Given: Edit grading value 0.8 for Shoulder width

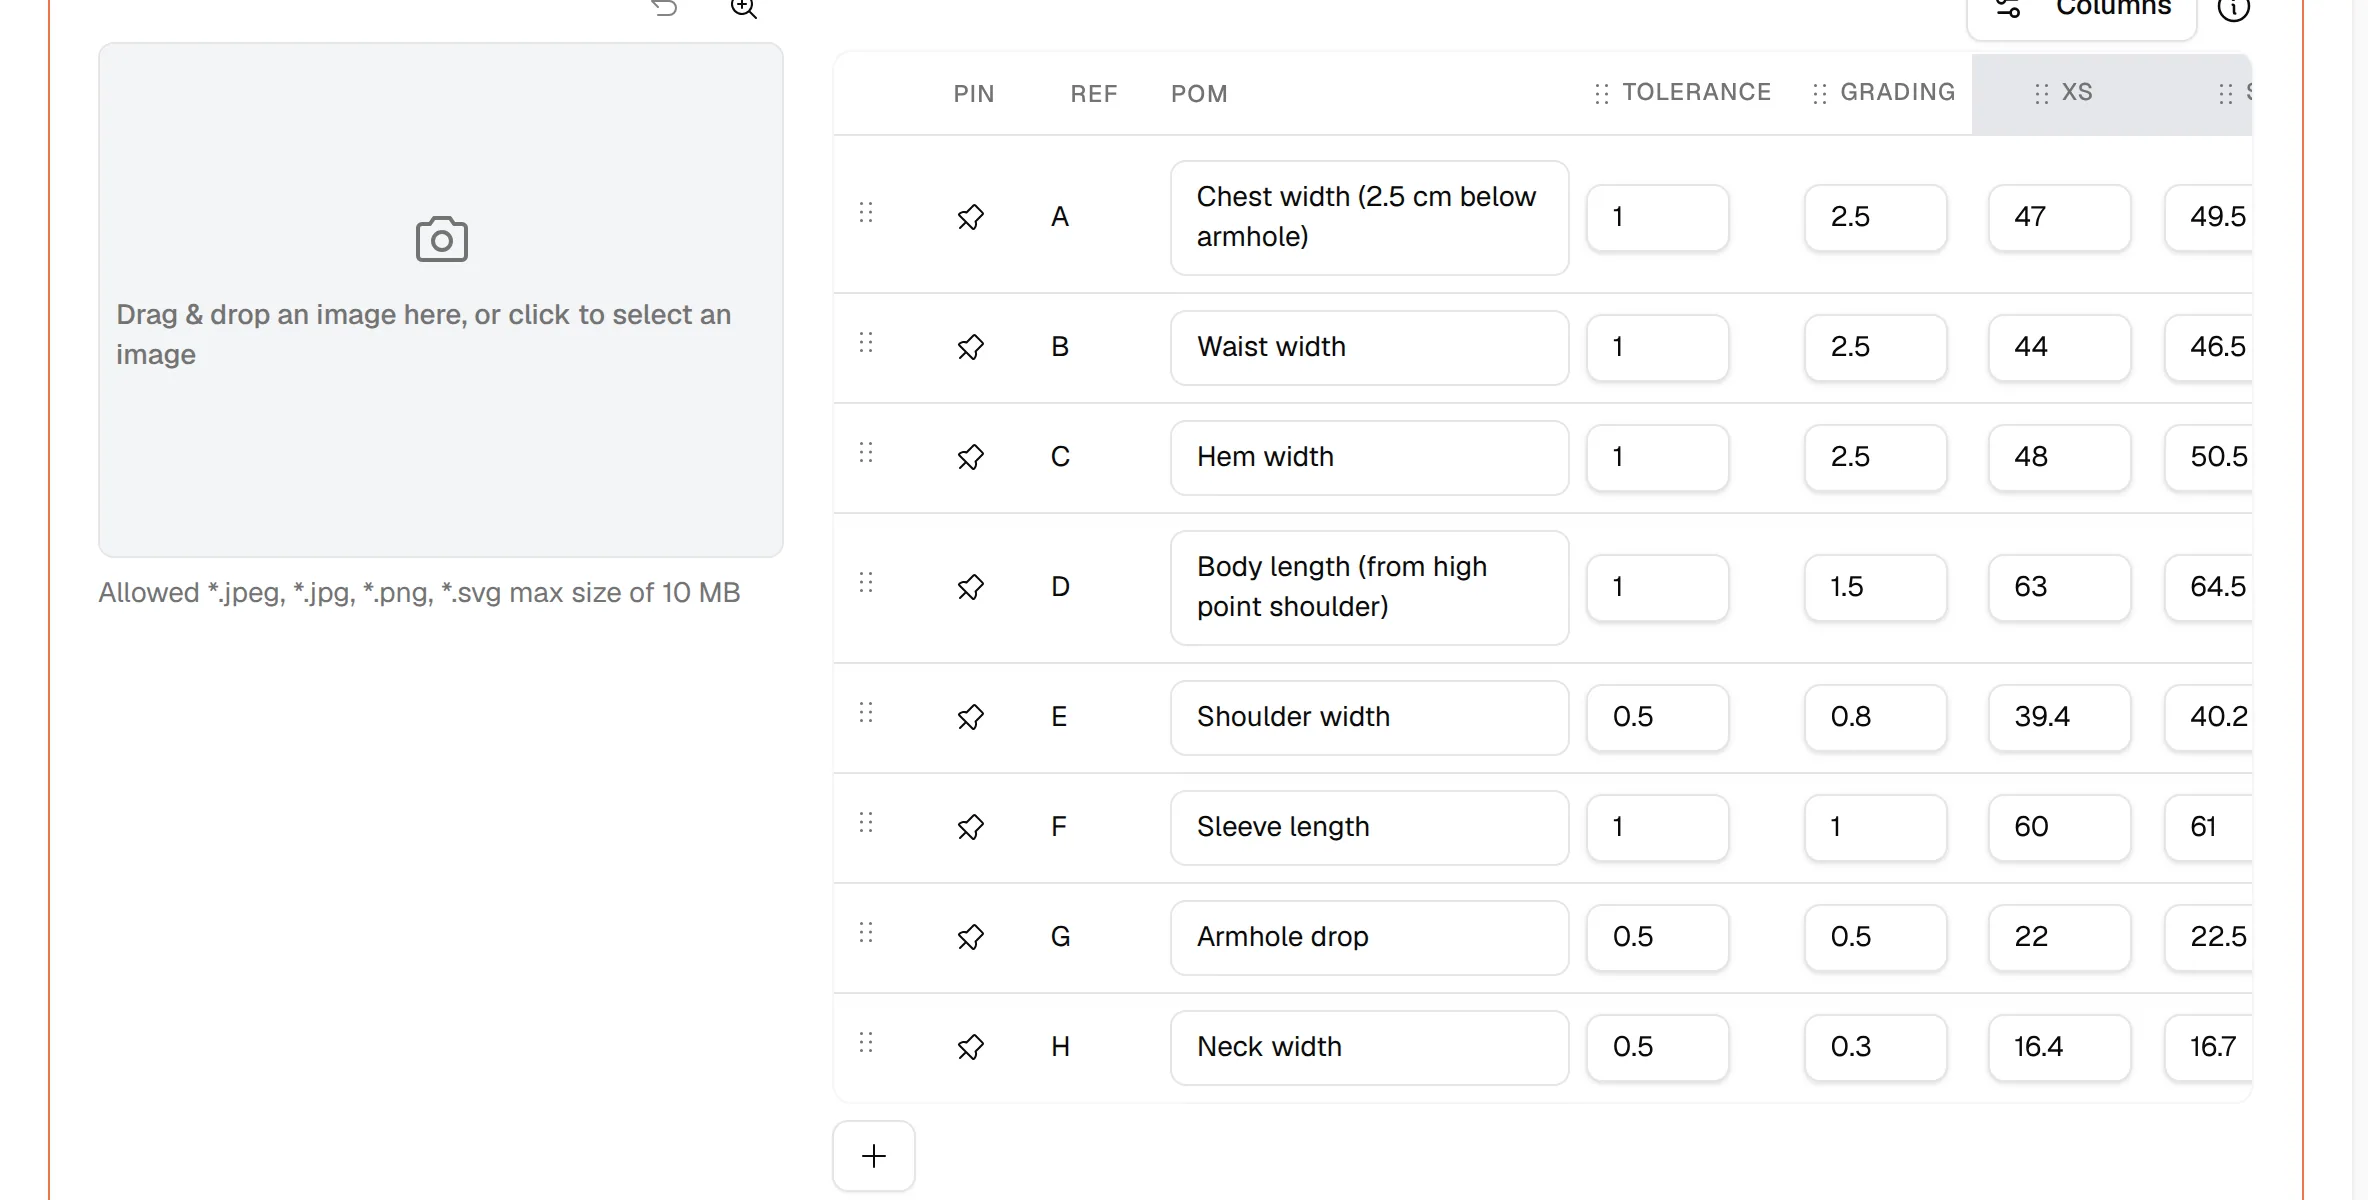Looking at the screenshot, I should (1875, 717).
